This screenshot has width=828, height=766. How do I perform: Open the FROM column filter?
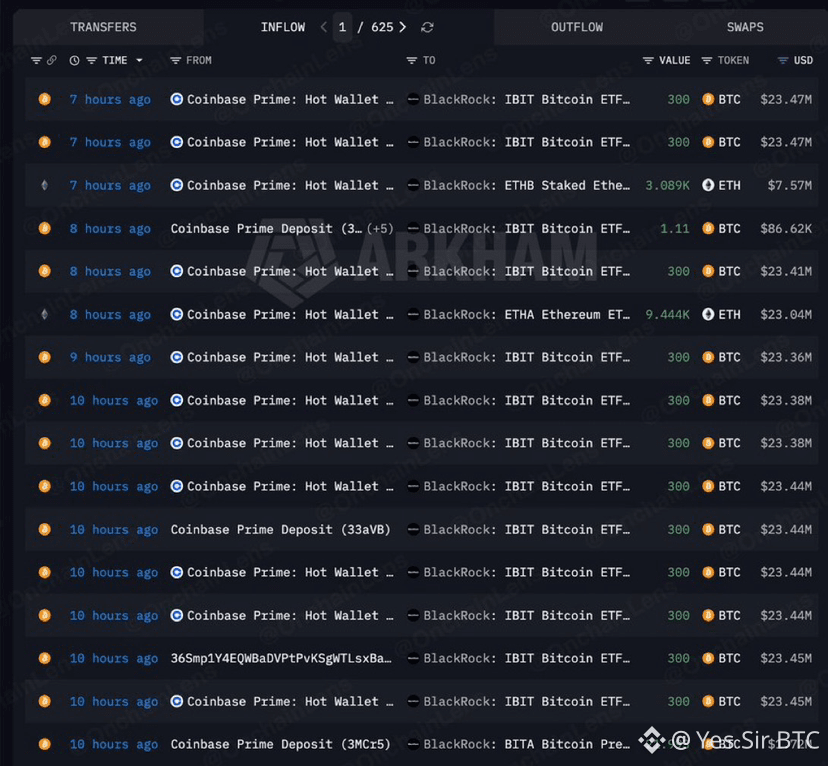tap(176, 61)
